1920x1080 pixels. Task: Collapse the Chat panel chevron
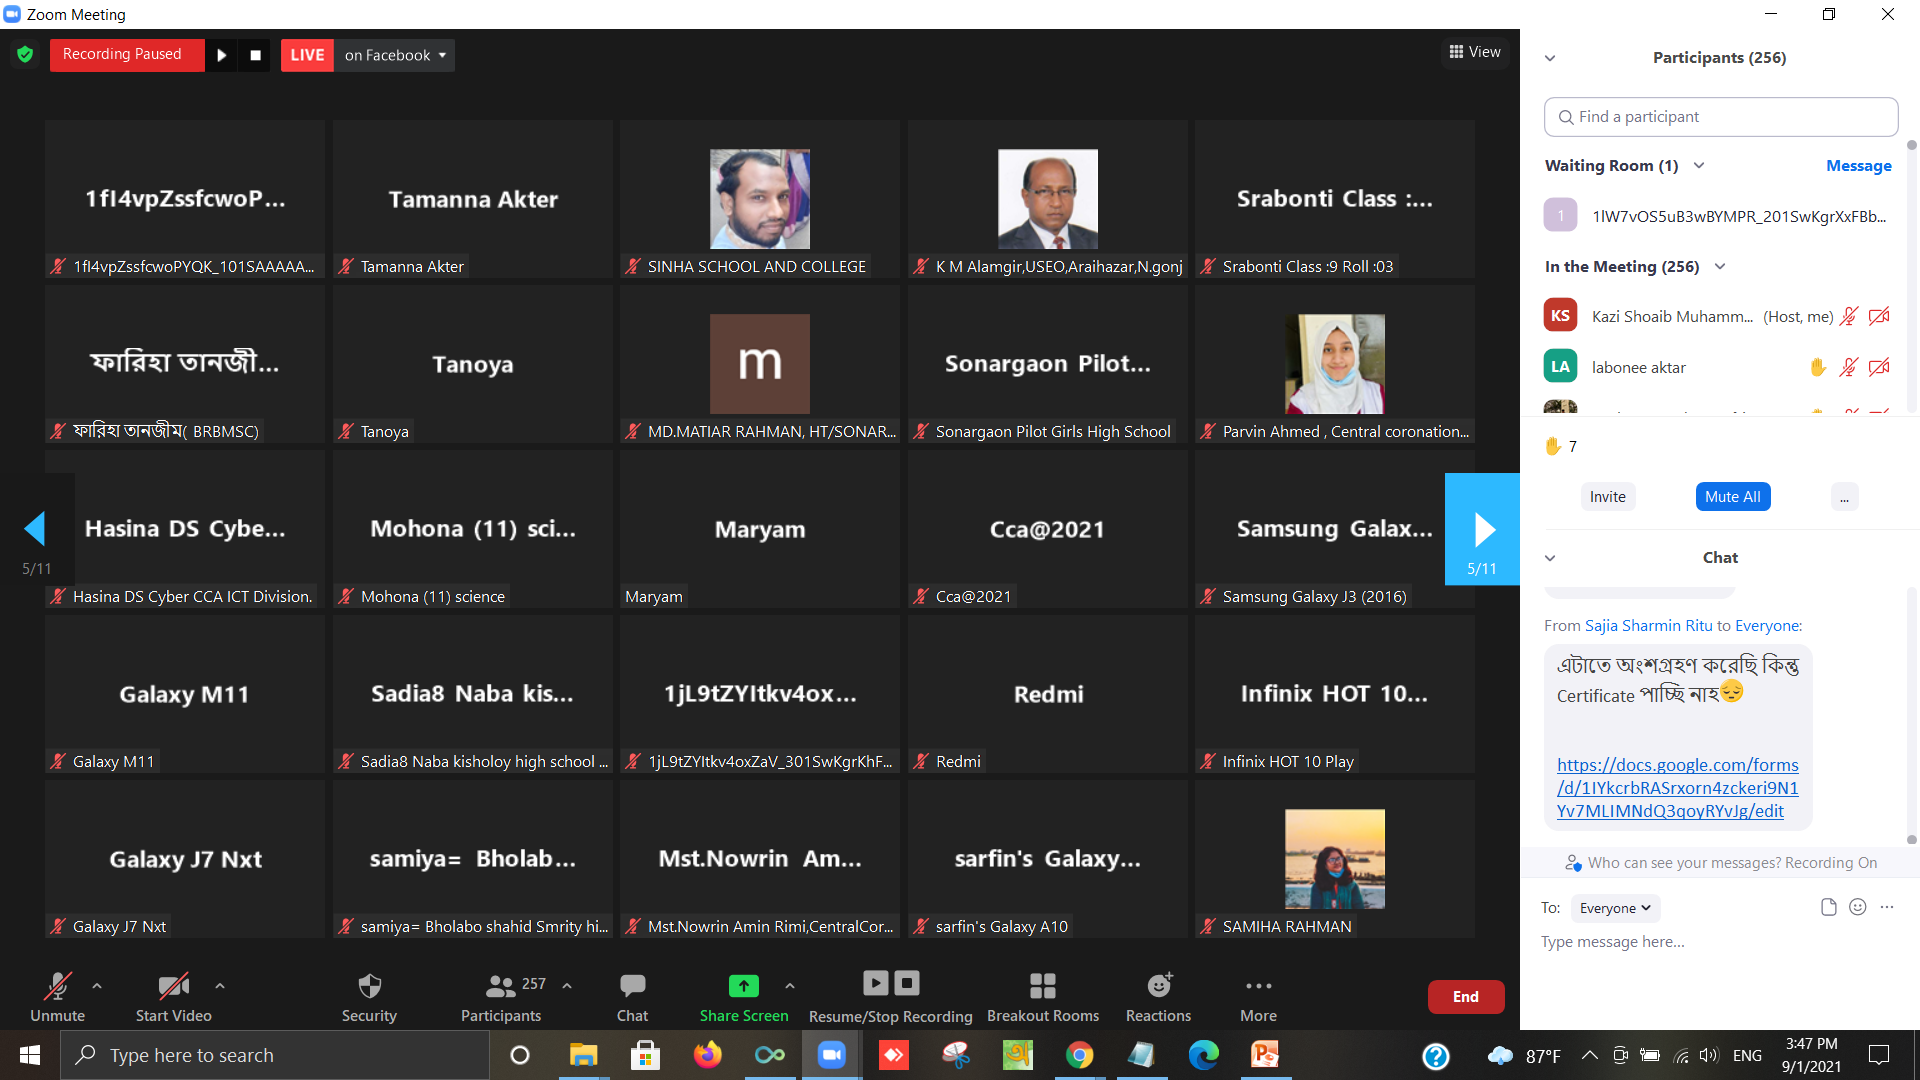pyautogui.click(x=1550, y=558)
